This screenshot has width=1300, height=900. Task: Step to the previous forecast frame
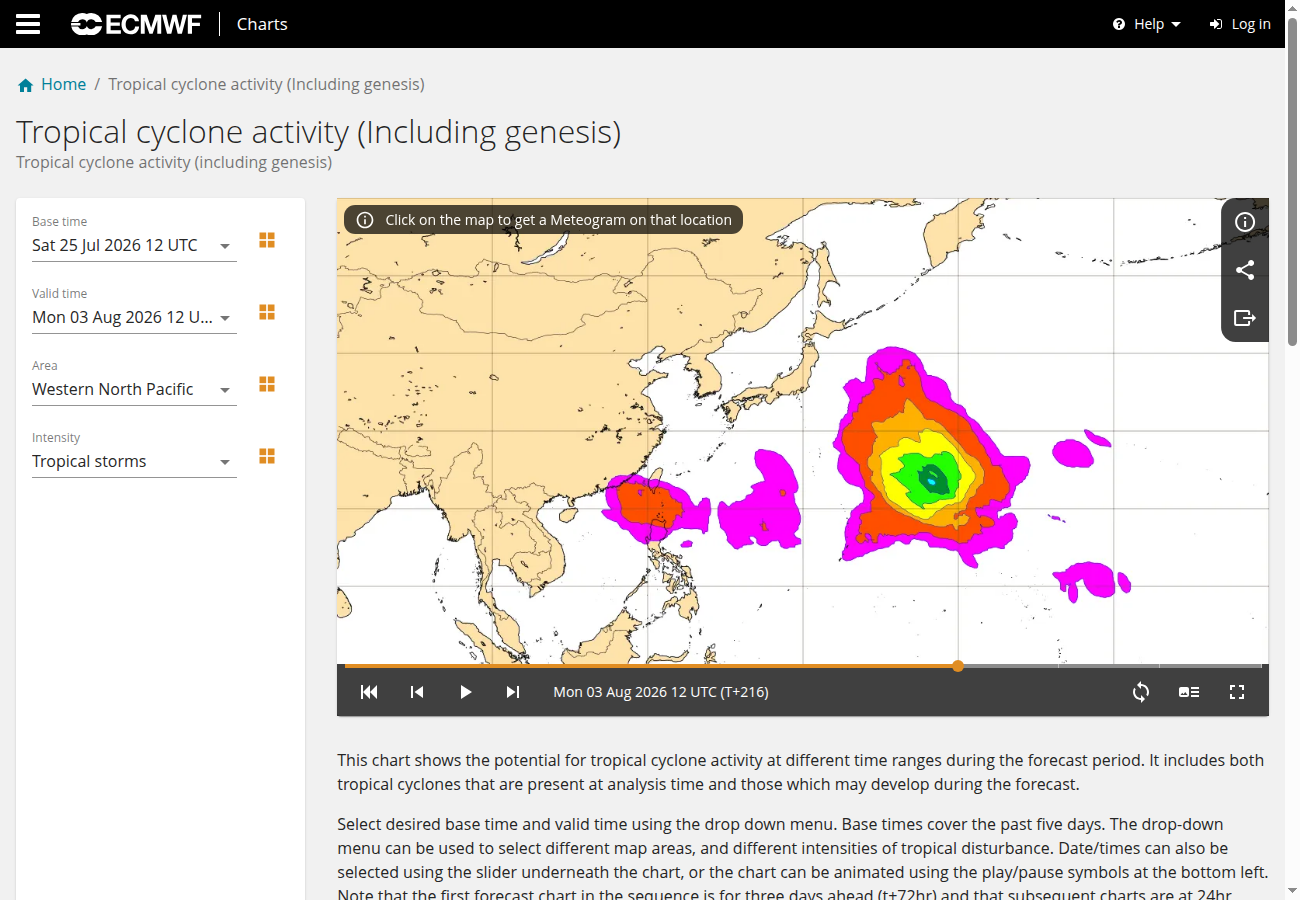417,692
